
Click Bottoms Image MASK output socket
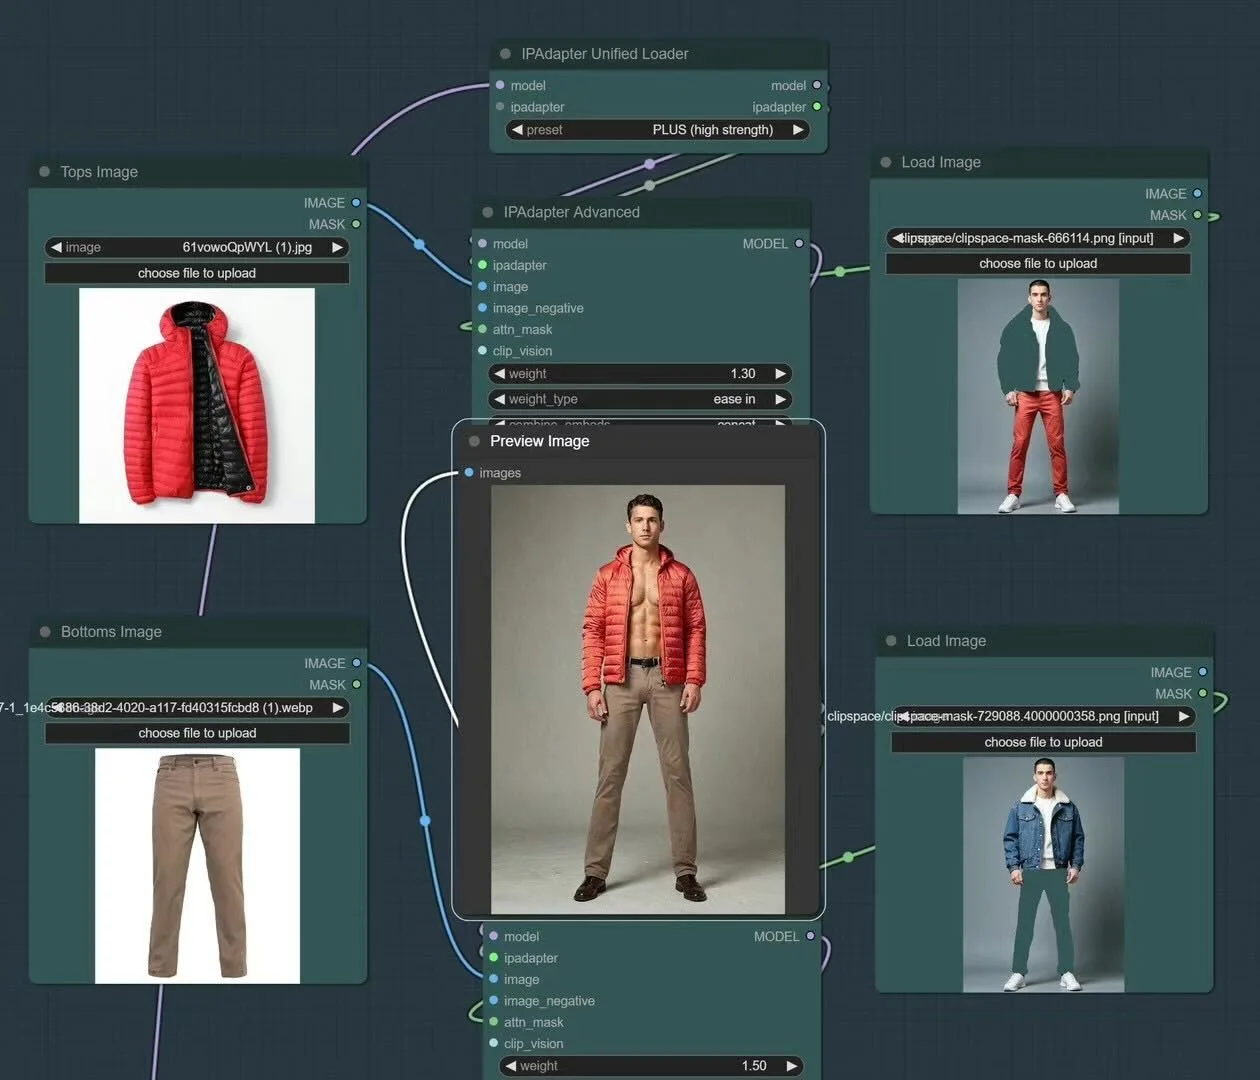(357, 685)
